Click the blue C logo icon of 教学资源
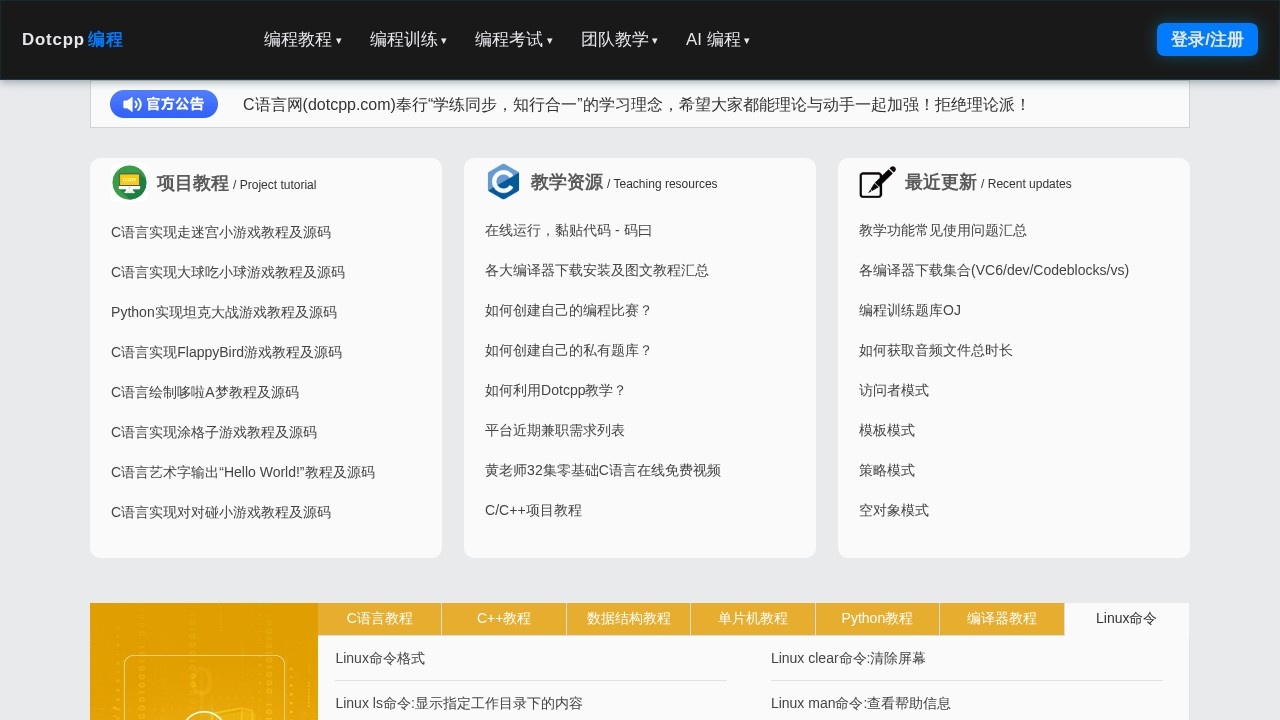This screenshot has height=720, width=1280. (x=503, y=182)
